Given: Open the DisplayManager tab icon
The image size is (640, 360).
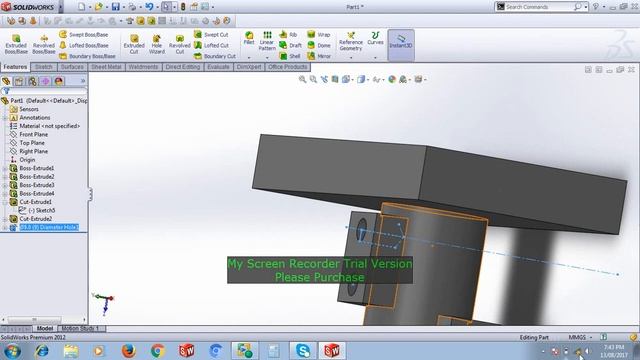Looking at the screenshot, I should click(58, 81).
